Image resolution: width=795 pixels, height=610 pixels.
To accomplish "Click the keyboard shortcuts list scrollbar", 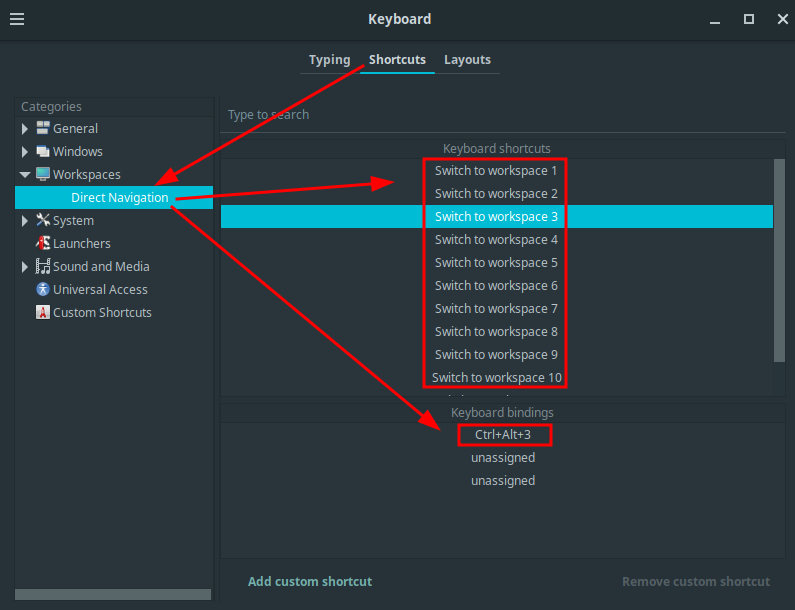I will point(779,260).
